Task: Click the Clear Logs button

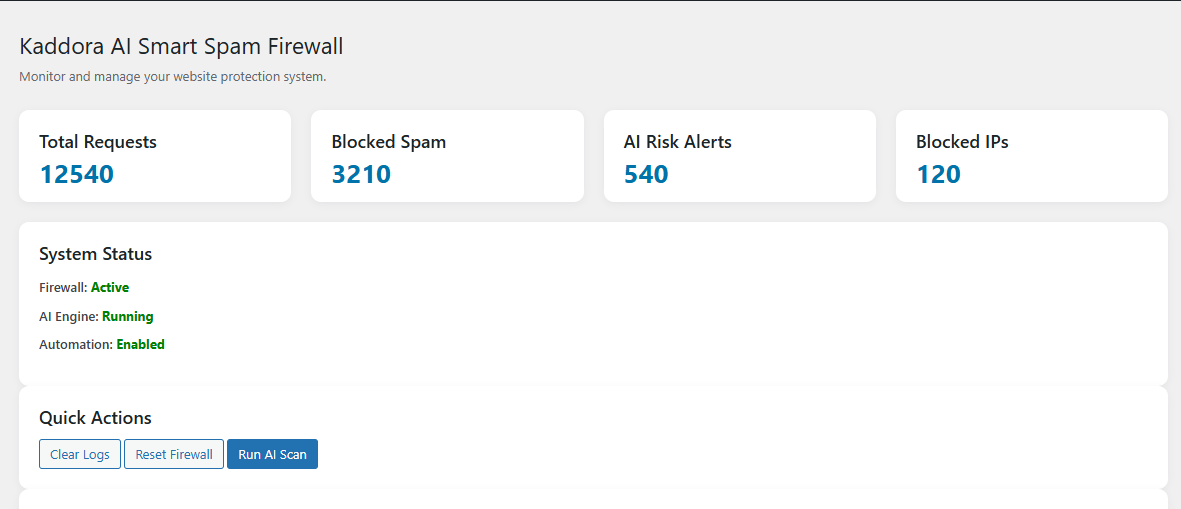Action: tap(80, 454)
